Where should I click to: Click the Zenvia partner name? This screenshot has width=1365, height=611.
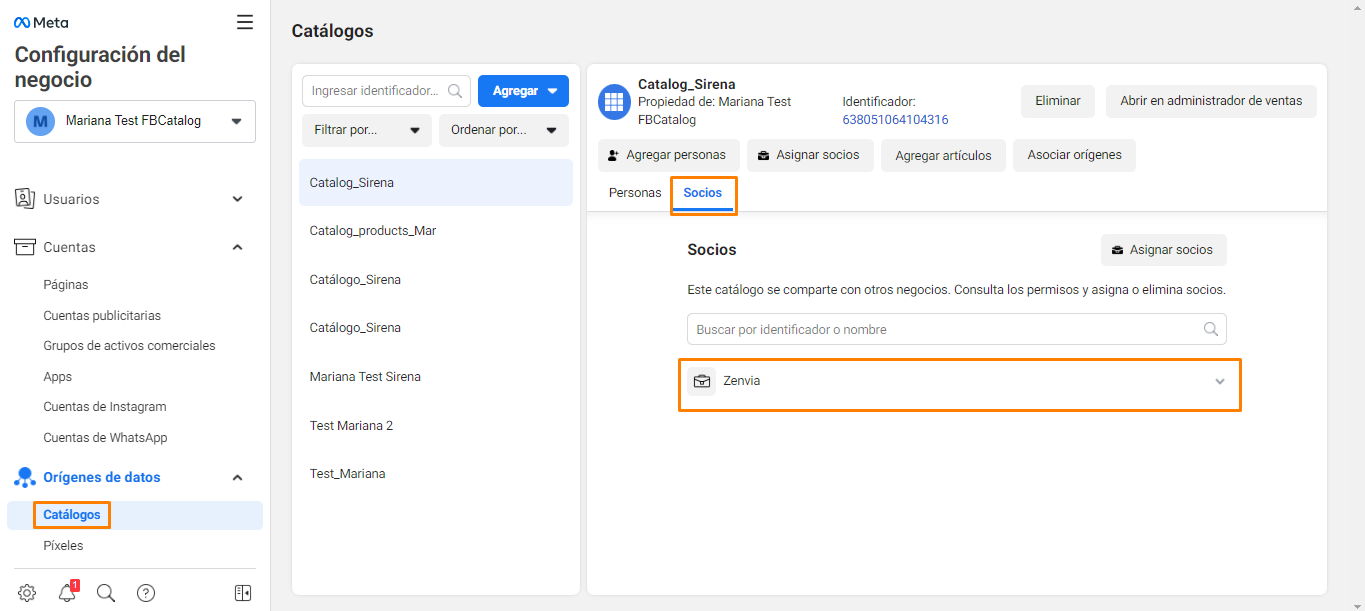[x=741, y=381]
